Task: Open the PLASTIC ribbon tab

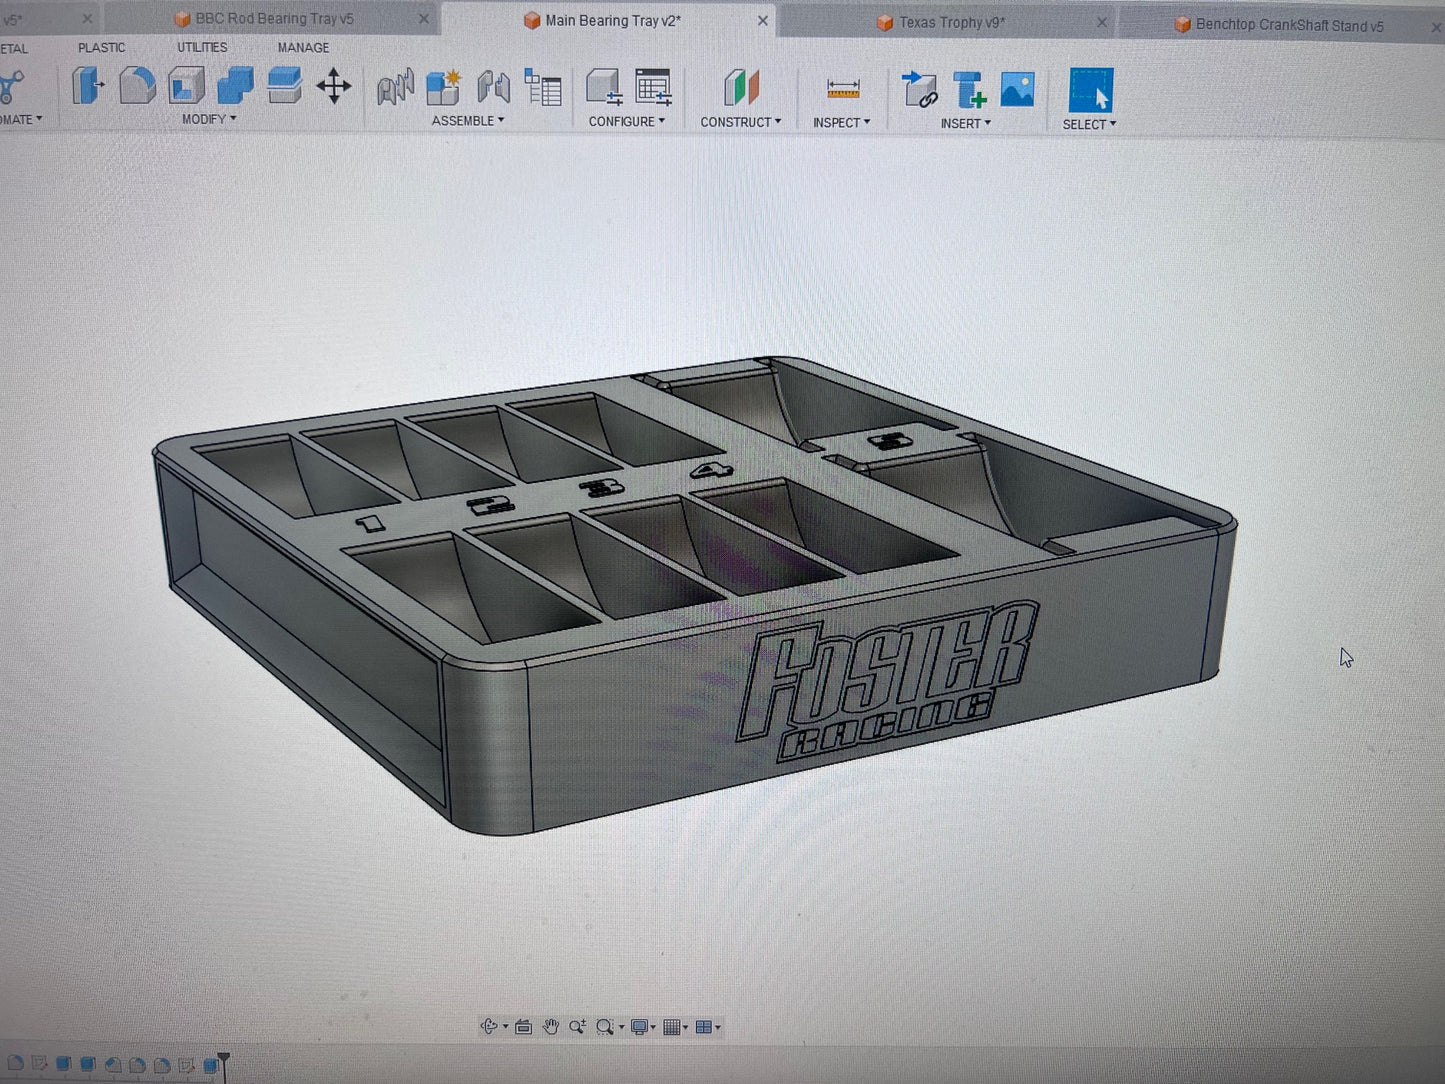Action: 102,47
